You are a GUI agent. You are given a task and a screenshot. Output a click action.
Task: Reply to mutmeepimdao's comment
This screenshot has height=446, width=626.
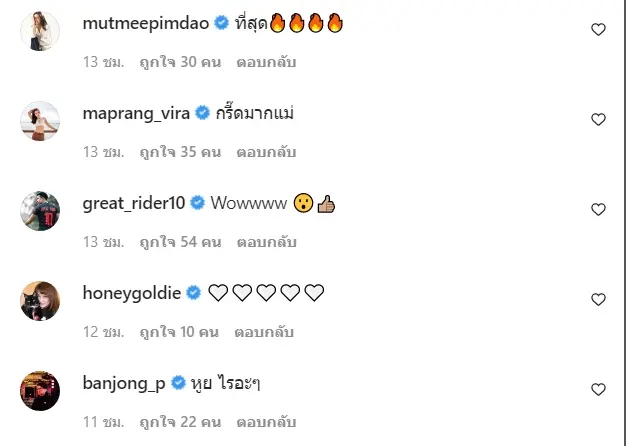tap(267, 62)
